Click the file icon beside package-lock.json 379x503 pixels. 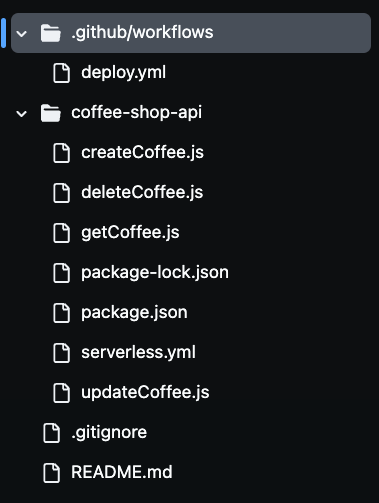click(62, 273)
